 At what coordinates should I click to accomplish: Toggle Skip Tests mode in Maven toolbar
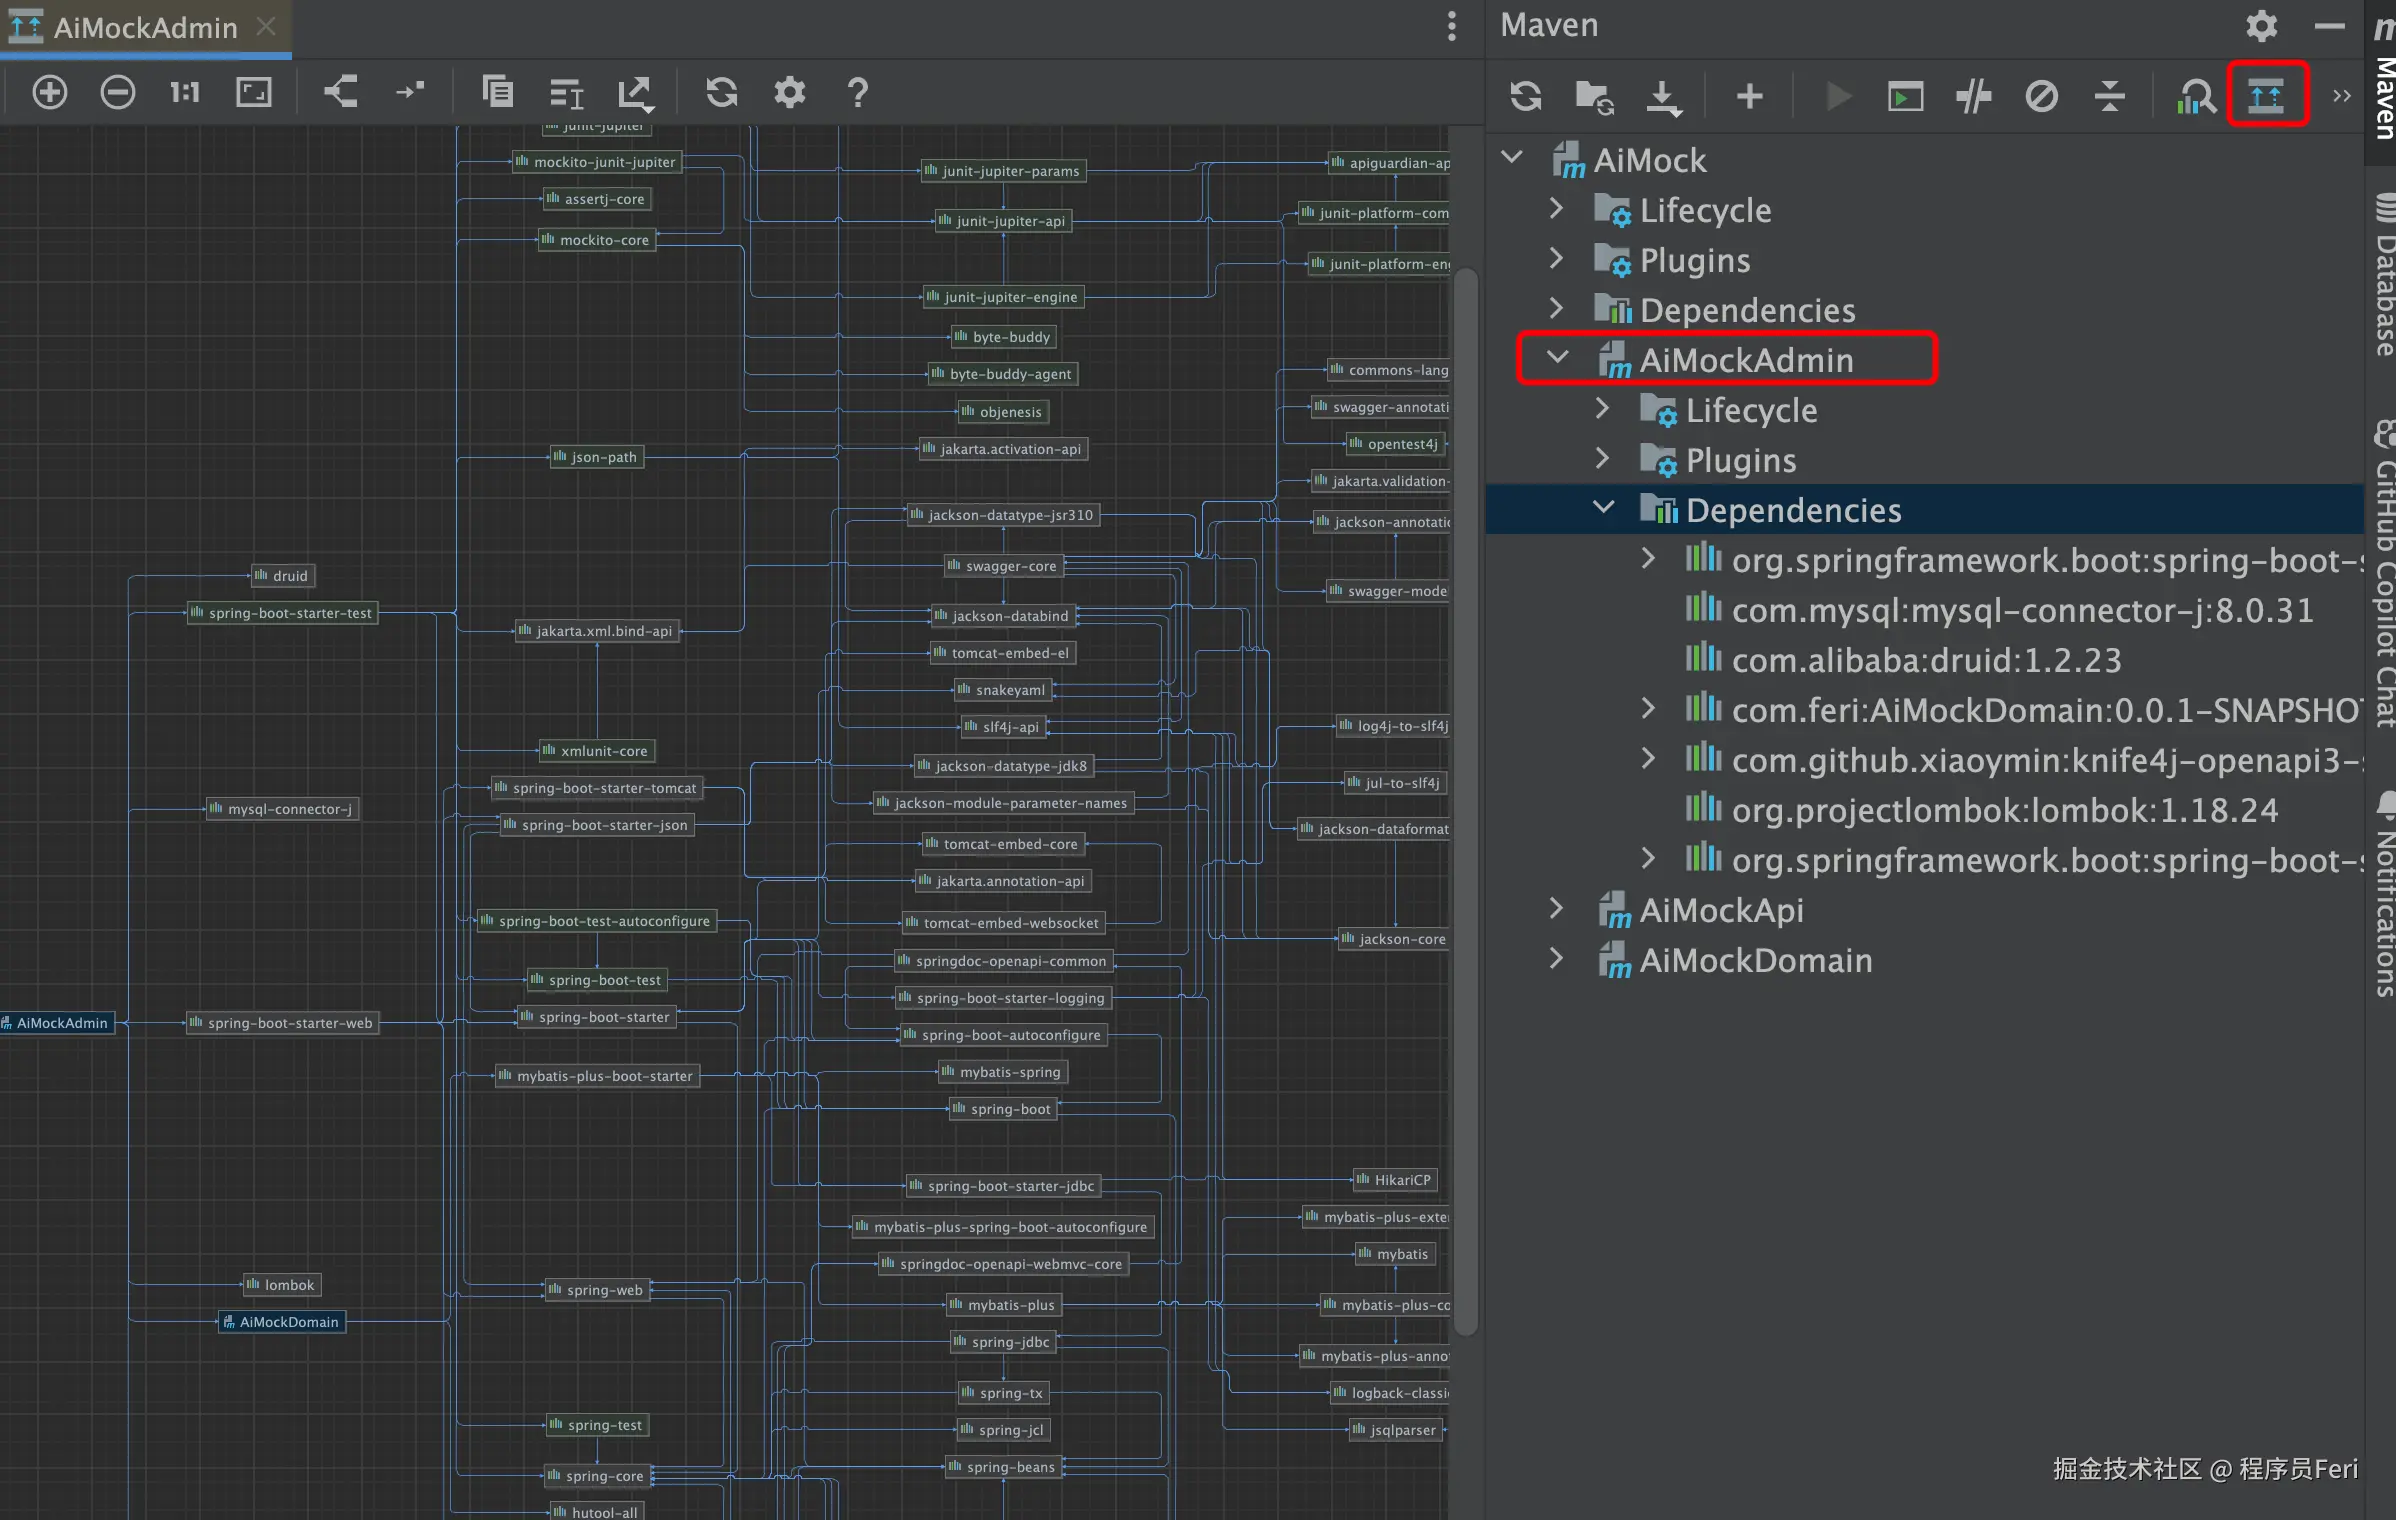point(2041,96)
